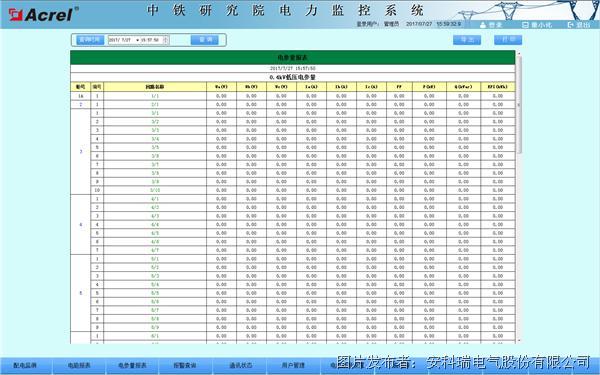Click the 编号 column header
This screenshot has height=375, width=600.
tap(97, 87)
